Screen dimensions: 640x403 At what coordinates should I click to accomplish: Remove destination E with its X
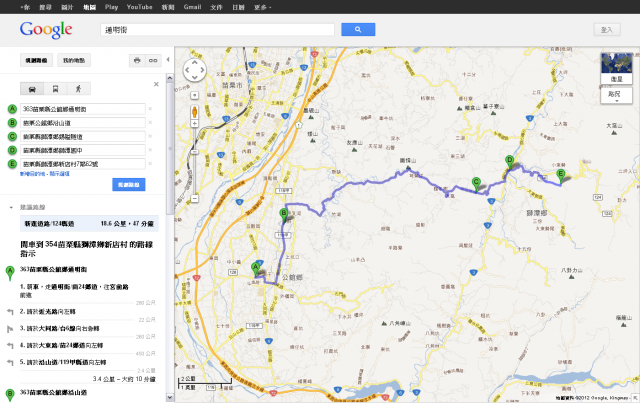coord(150,163)
